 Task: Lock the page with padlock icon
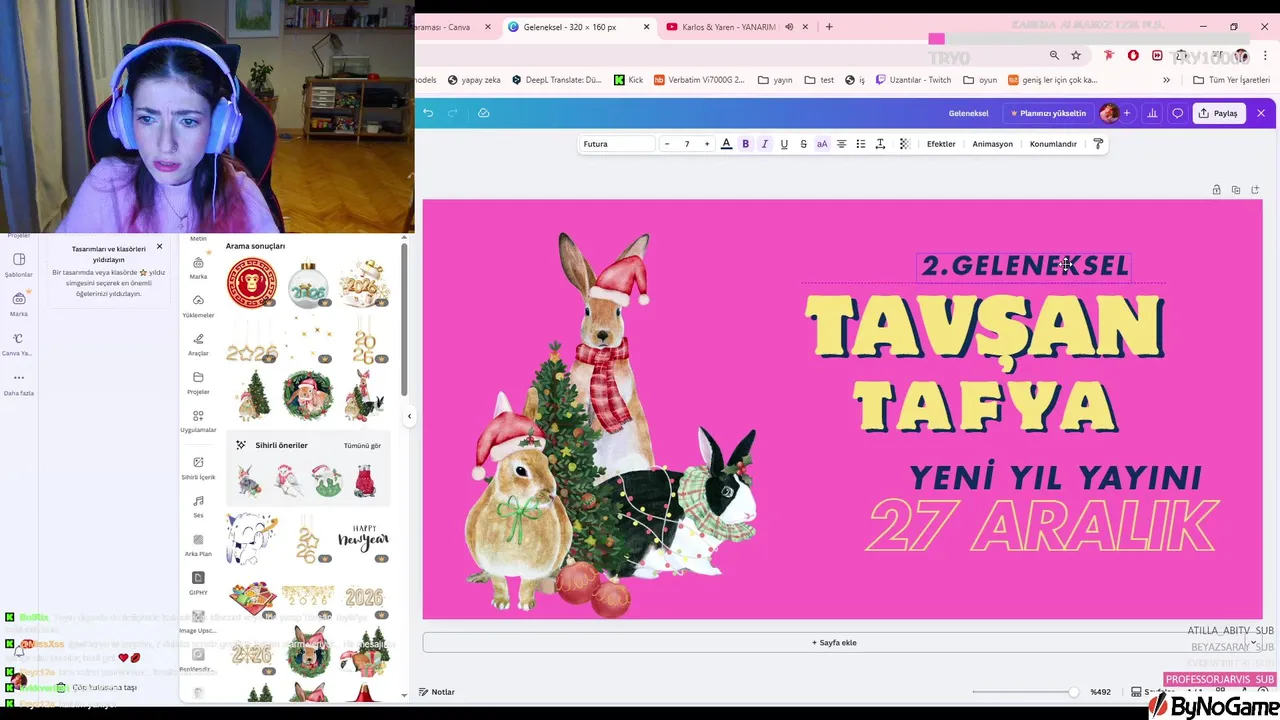pyautogui.click(x=1216, y=190)
